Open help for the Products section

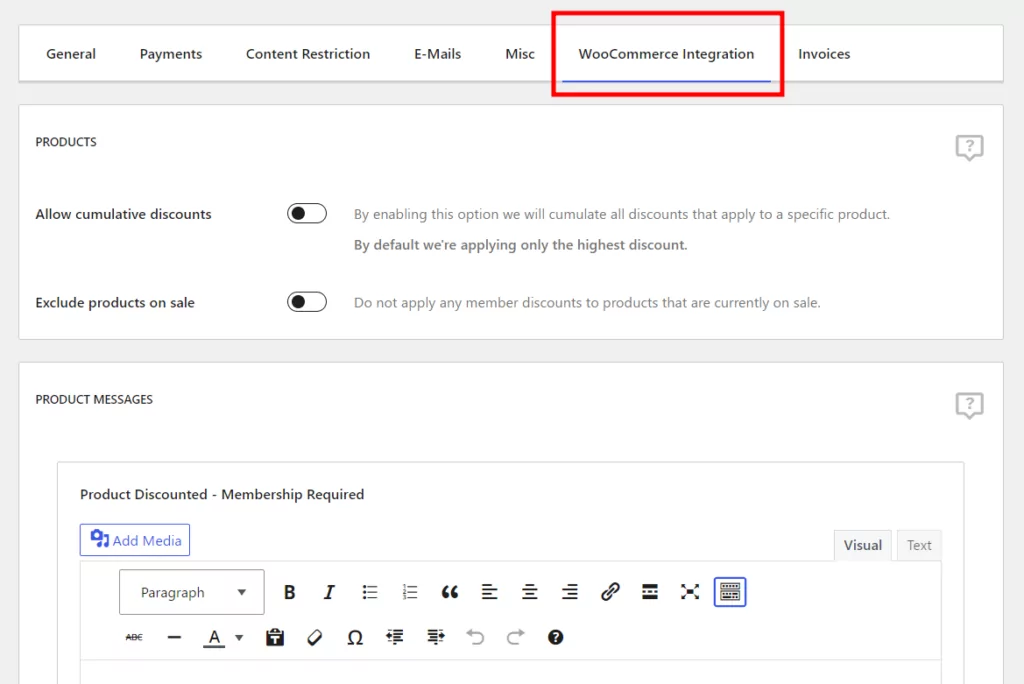969,148
